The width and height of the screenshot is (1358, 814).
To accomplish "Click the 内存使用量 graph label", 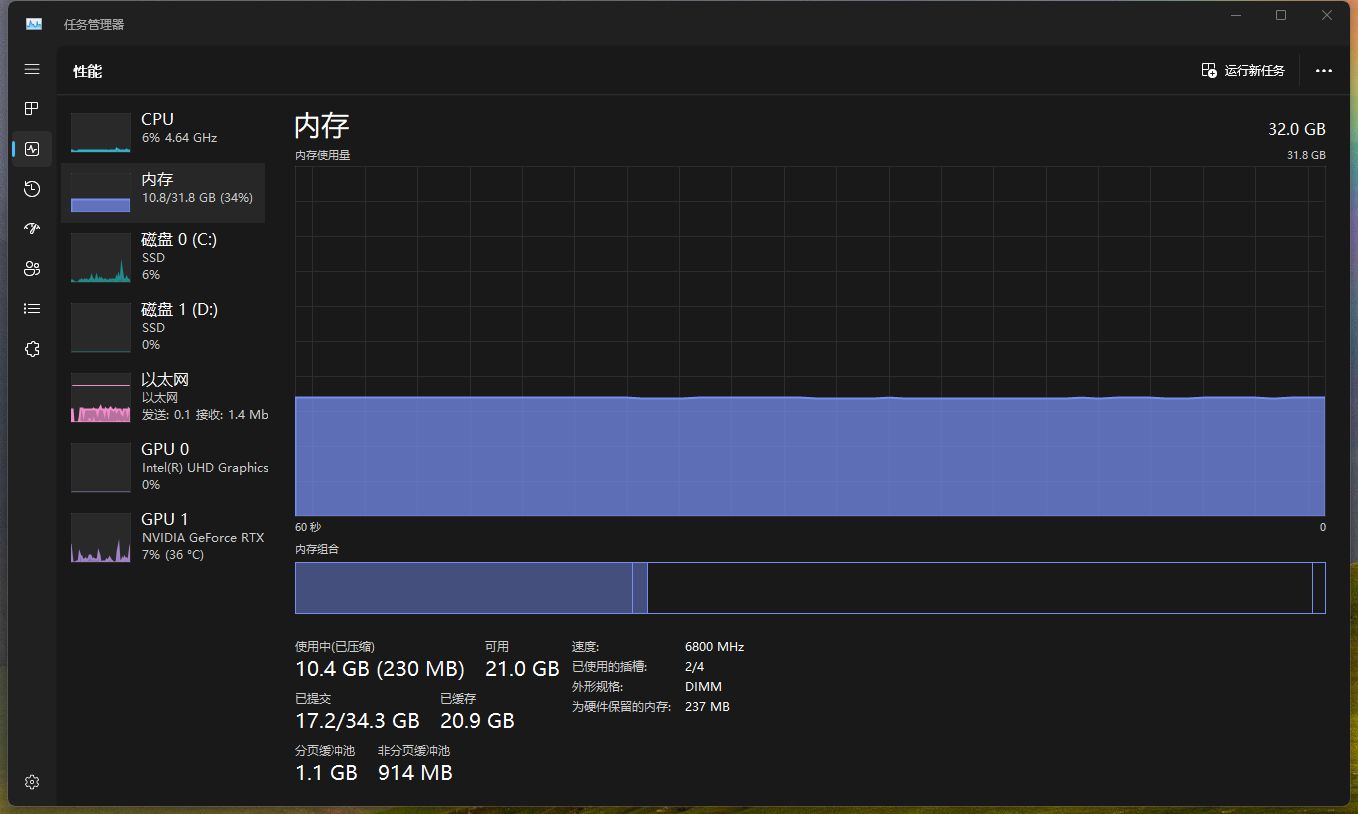I will click(x=322, y=155).
